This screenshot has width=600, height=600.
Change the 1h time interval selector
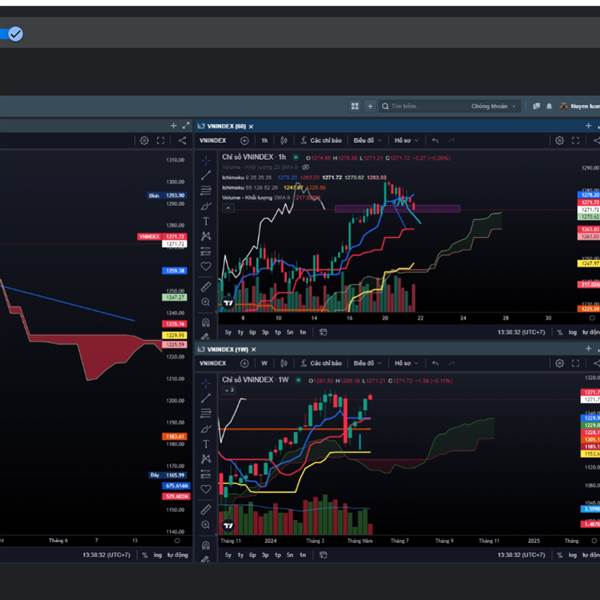pos(264,140)
